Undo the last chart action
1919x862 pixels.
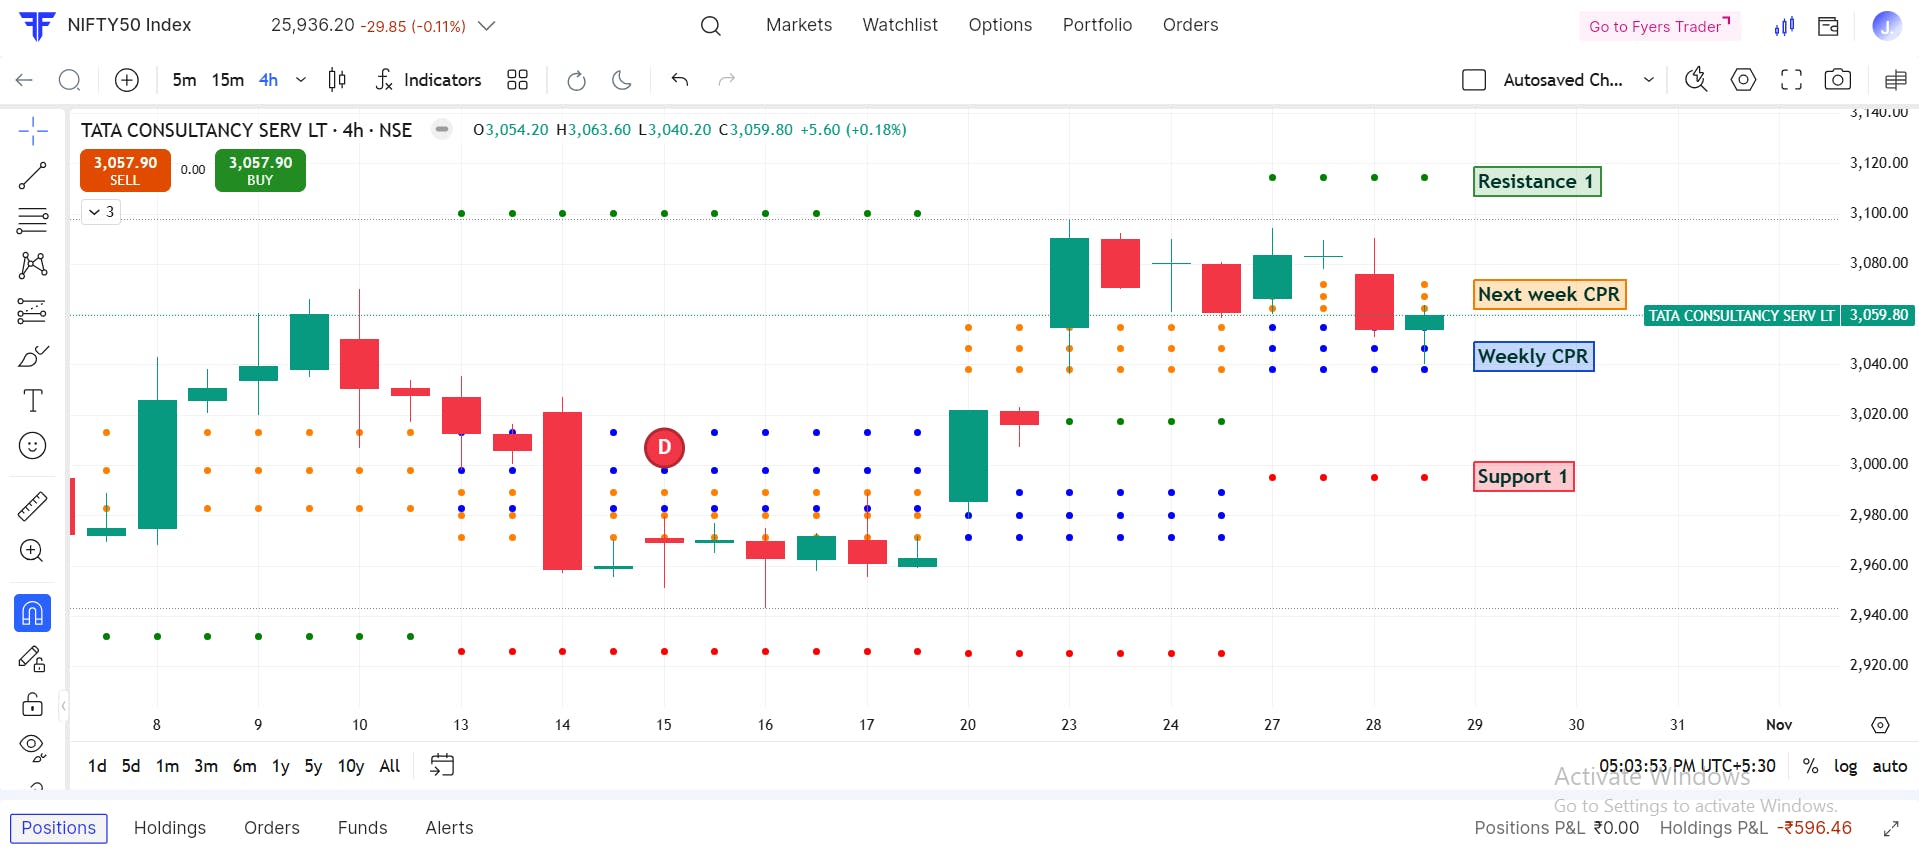(680, 80)
